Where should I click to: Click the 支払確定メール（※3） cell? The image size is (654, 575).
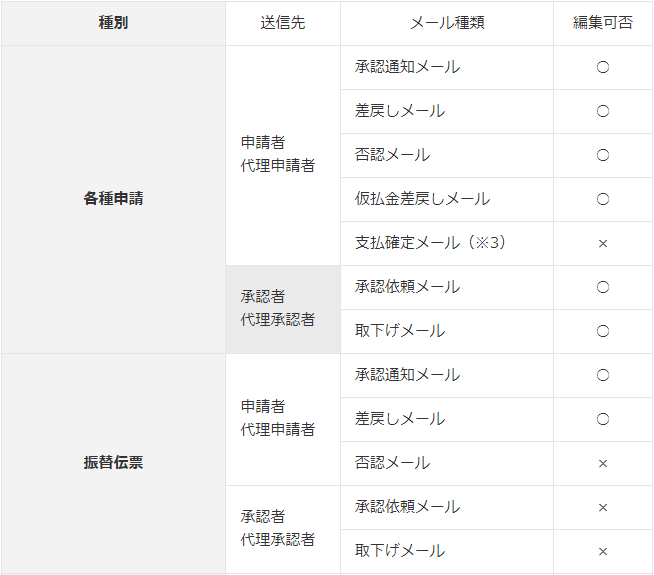(430, 243)
